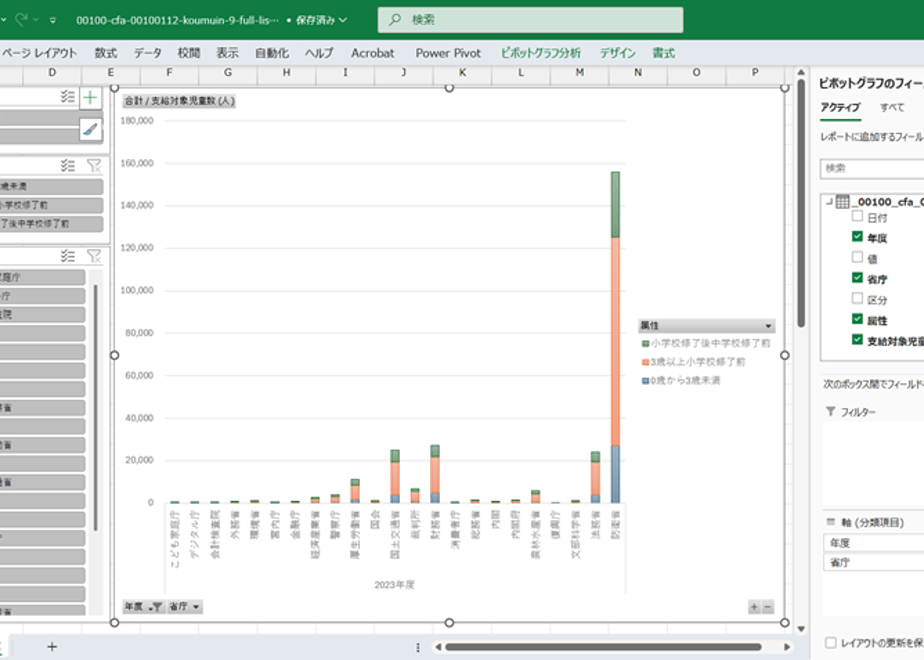924x660 pixels.
Task: Click the magnifier icon in the search box
Action: pos(394,19)
